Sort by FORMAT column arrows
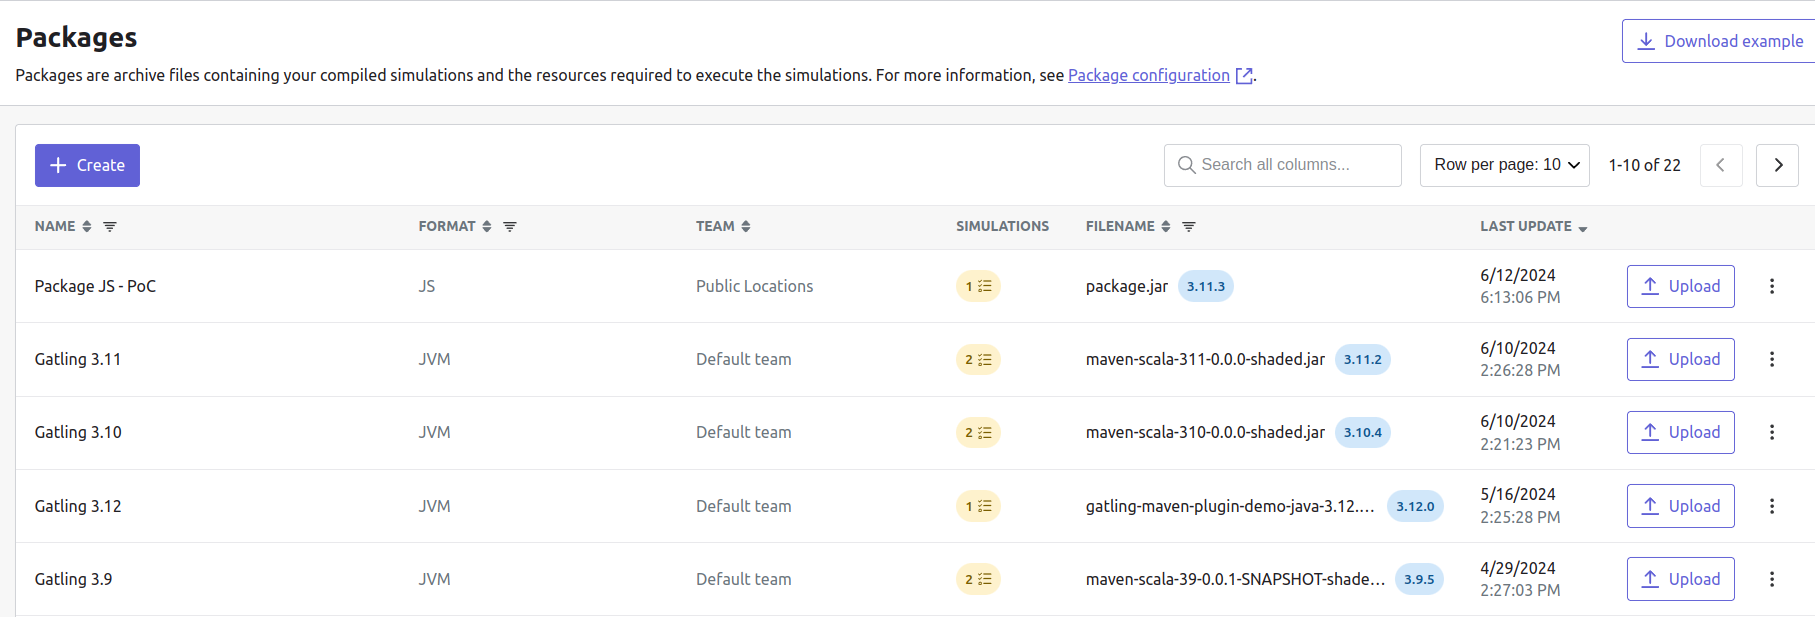1815x617 pixels. (487, 227)
